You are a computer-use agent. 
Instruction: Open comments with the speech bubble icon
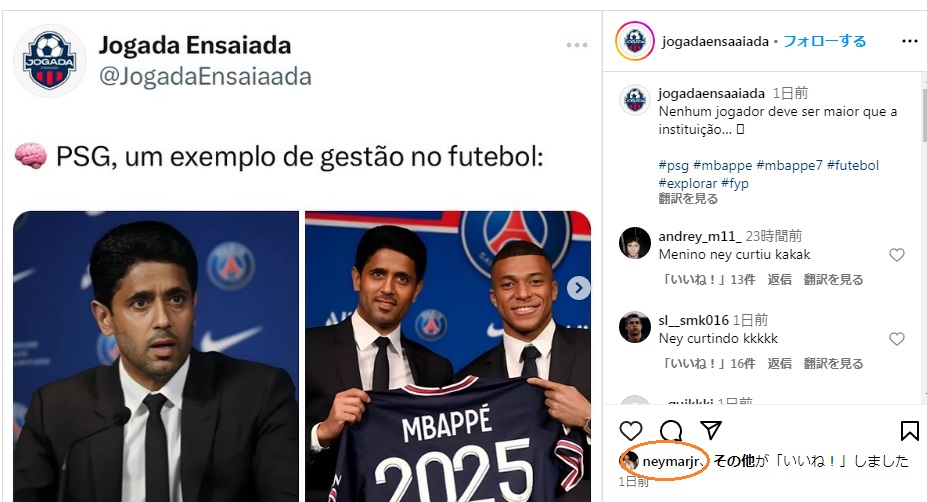(671, 431)
